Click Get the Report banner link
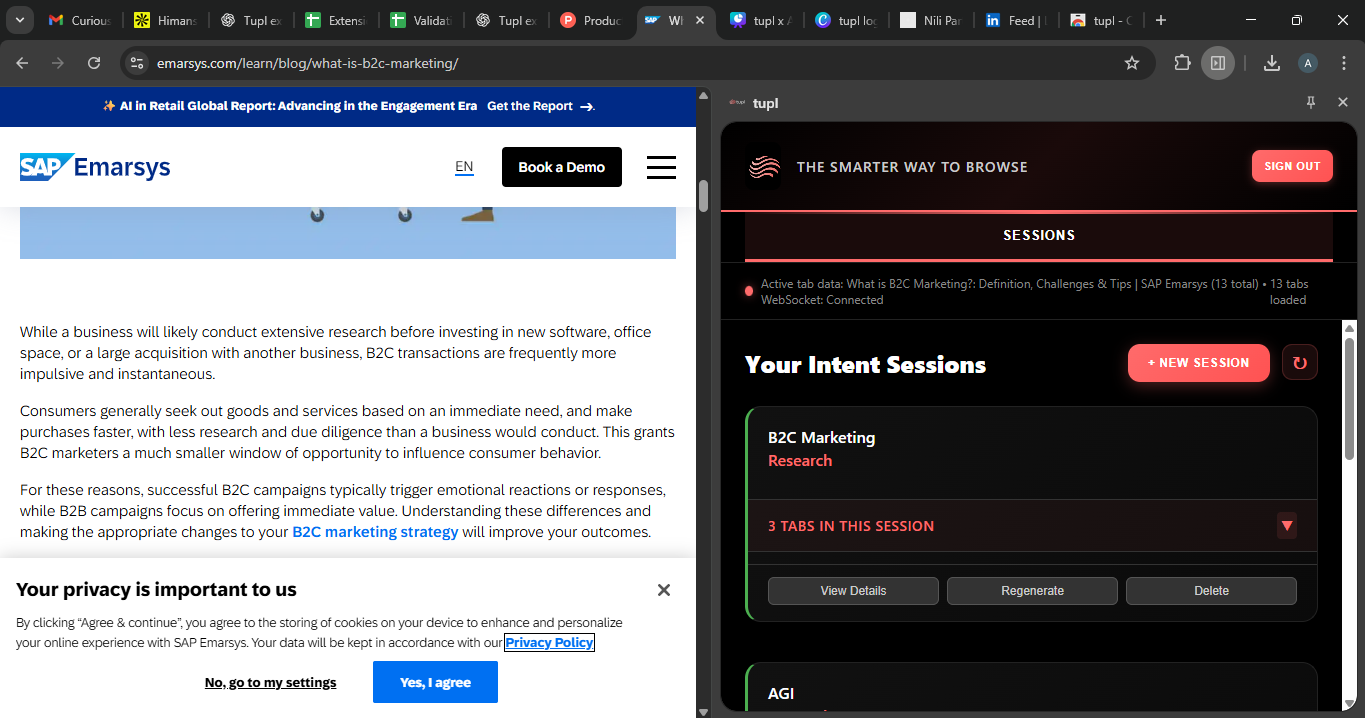This screenshot has width=1365, height=718. coord(540,106)
